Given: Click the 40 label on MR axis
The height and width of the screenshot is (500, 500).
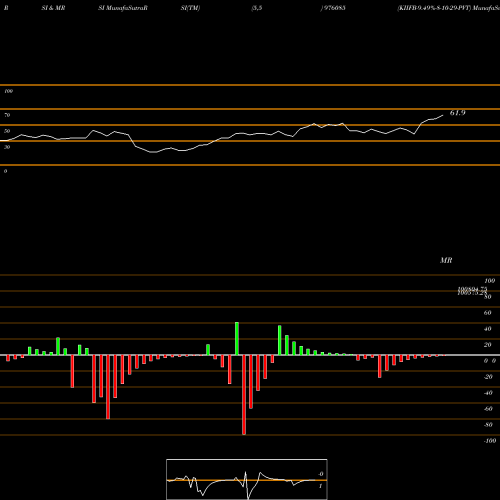Looking at the screenshot, I should click(x=487, y=329).
